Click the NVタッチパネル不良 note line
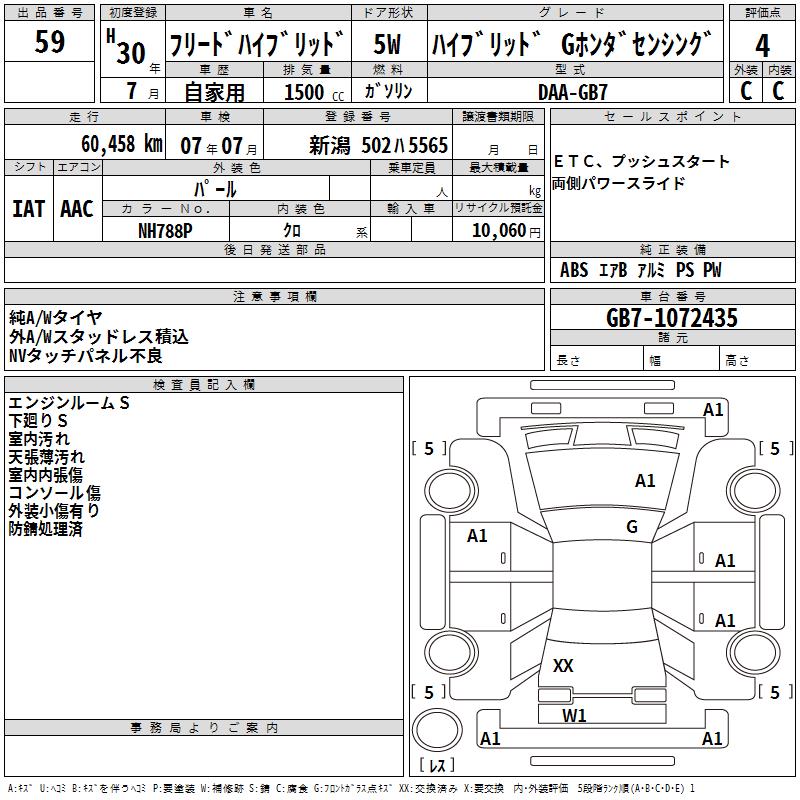Screen dimensions: 800x800 click(x=86, y=355)
